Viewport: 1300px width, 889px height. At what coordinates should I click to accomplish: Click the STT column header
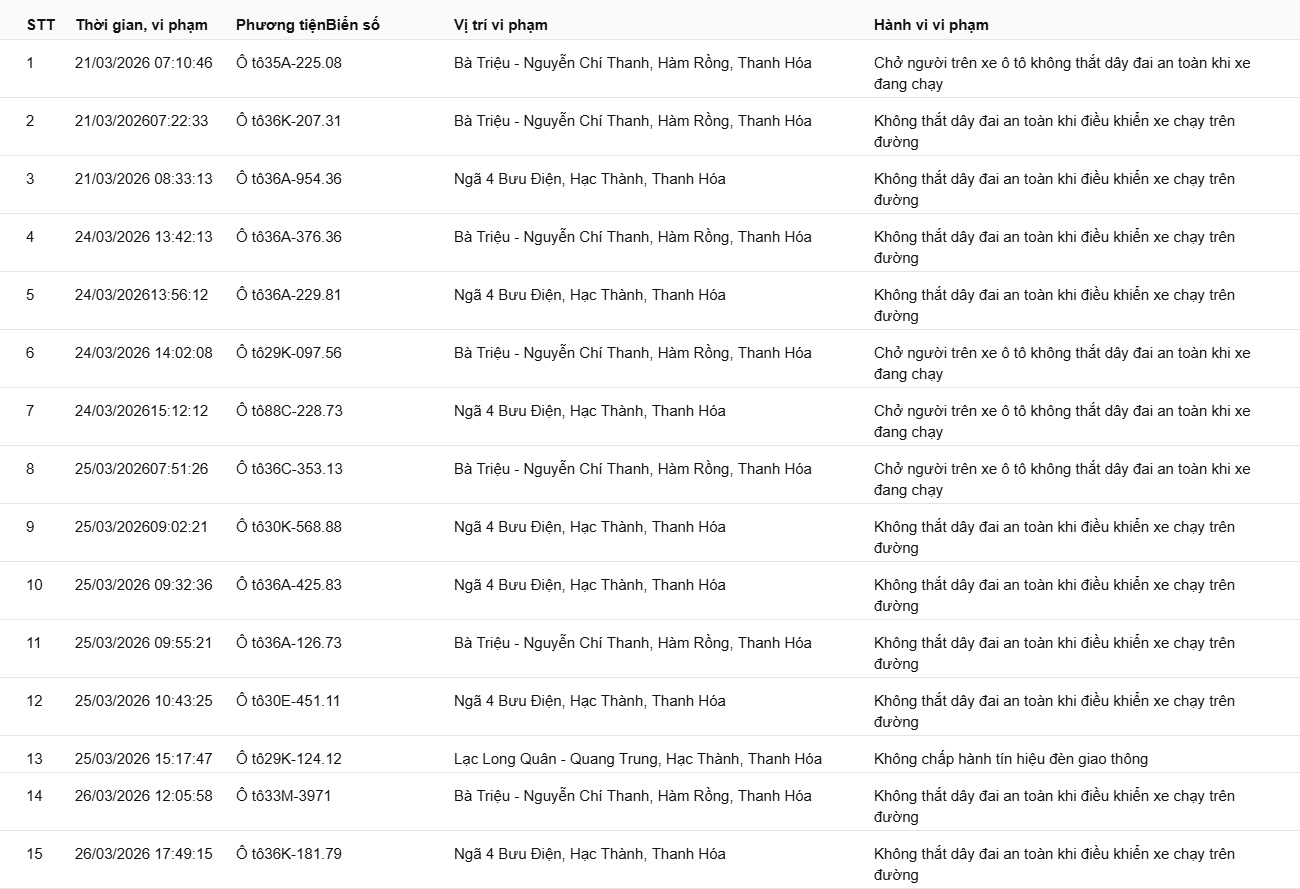coord(39,25)
